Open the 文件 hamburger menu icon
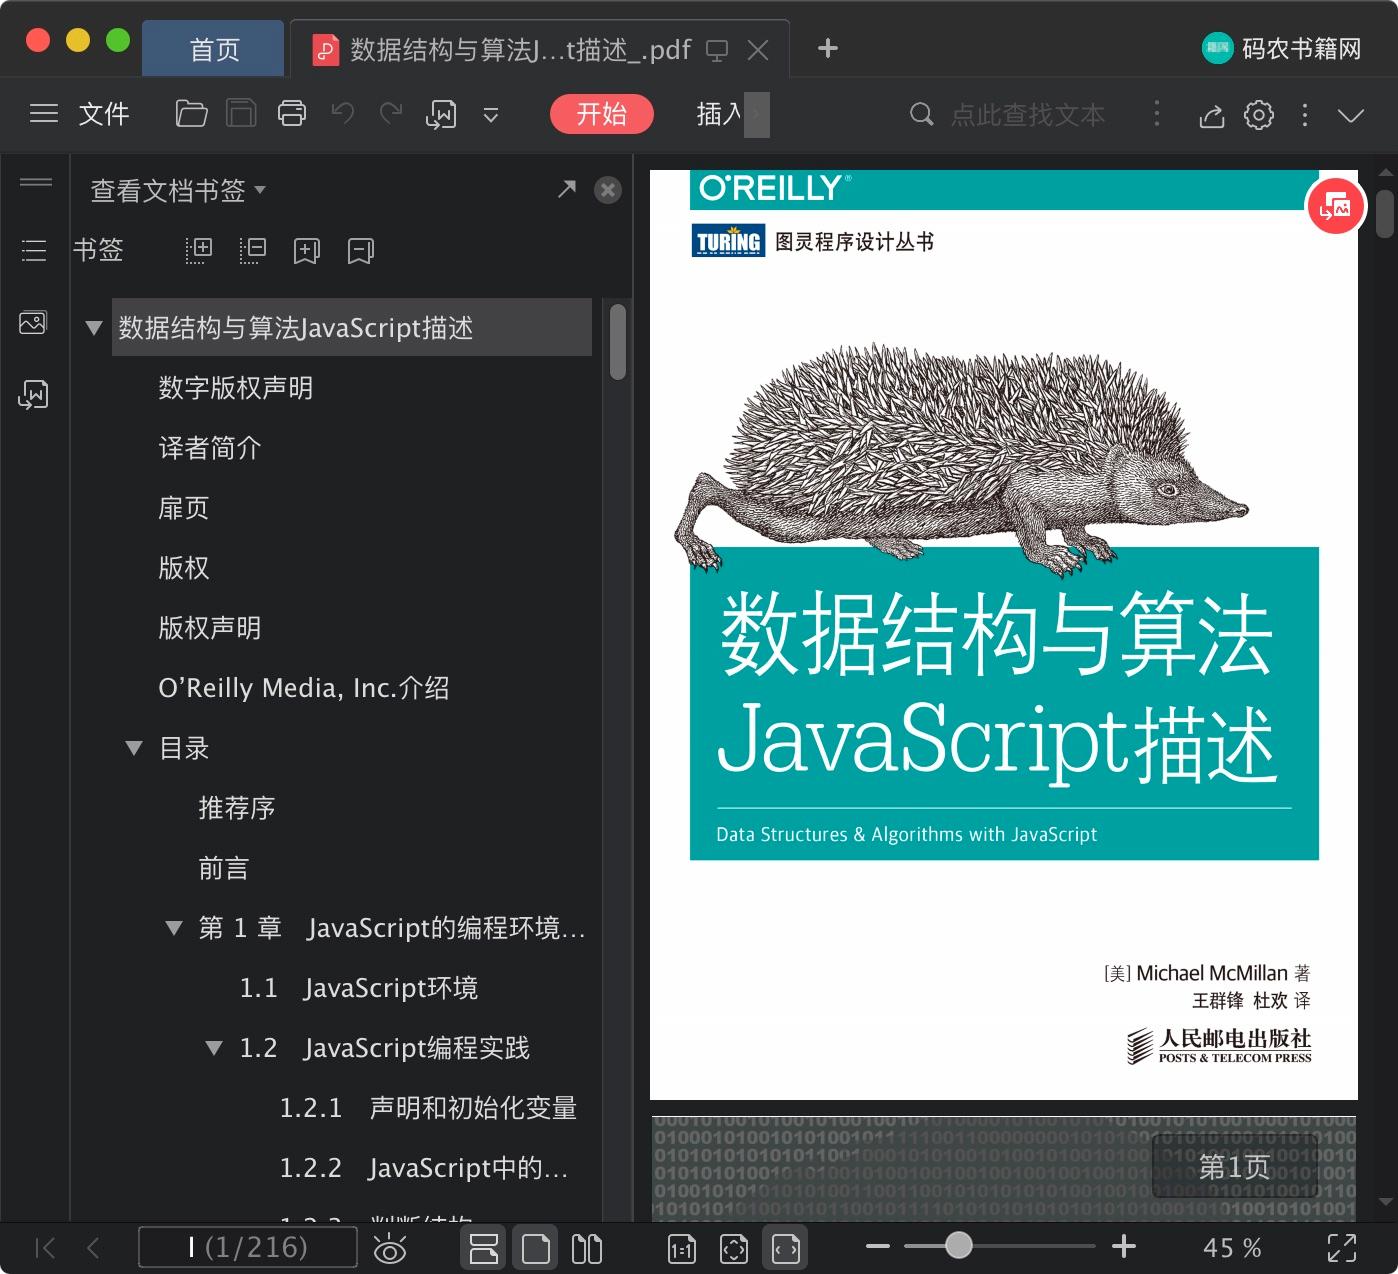1398x1274 pixels. pos(44,114)
